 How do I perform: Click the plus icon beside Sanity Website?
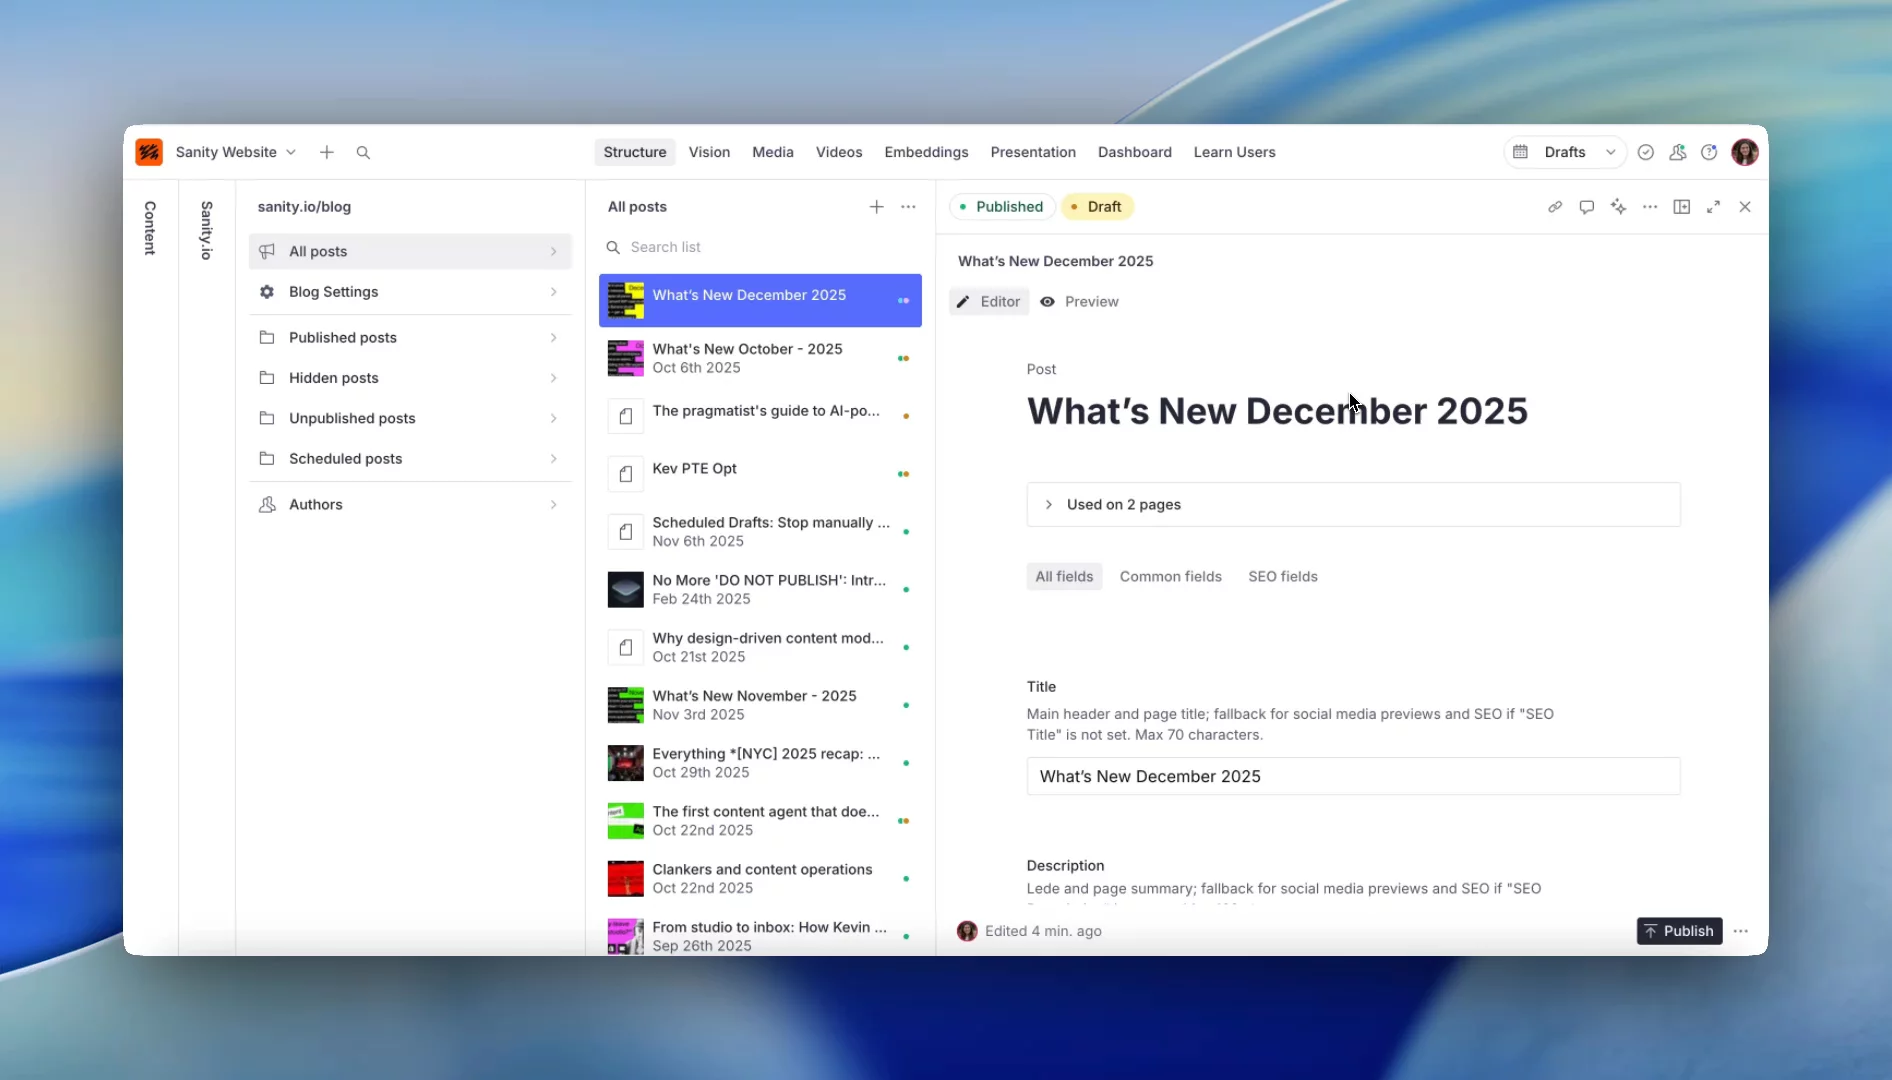coord(327,152)
